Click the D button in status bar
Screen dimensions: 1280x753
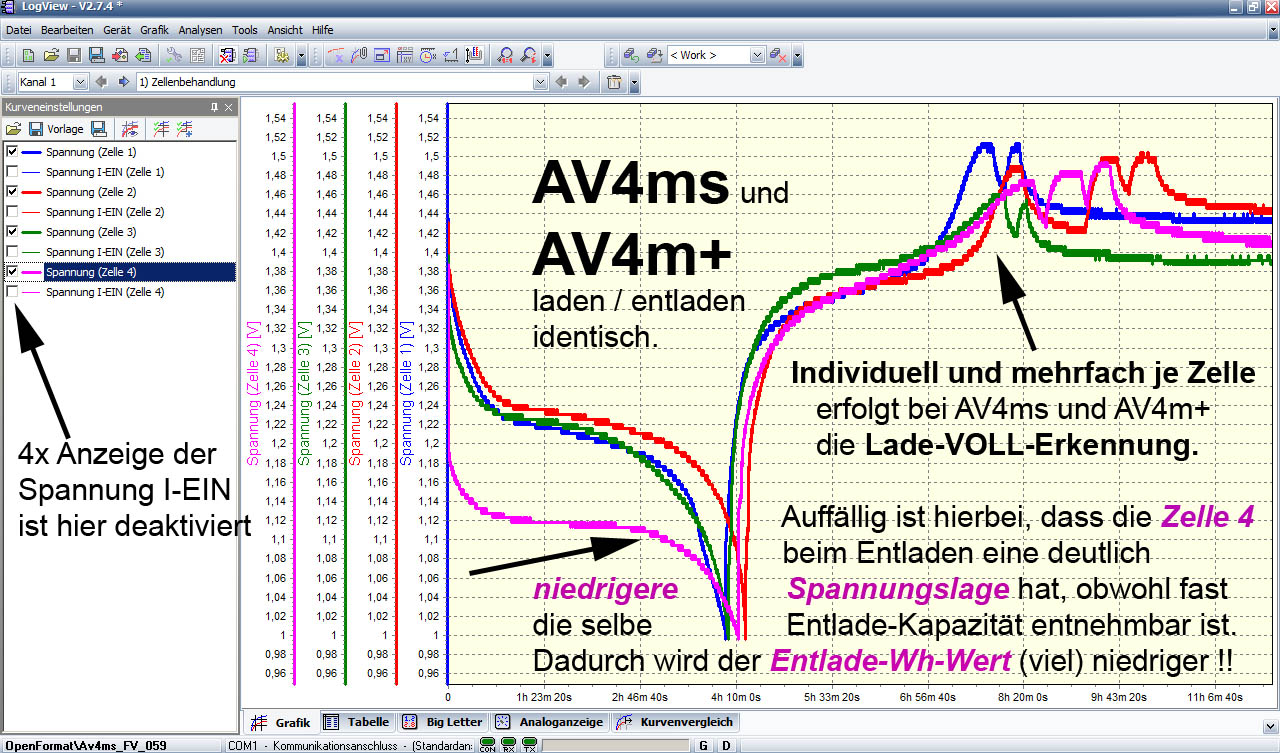(x=725, y=746)
